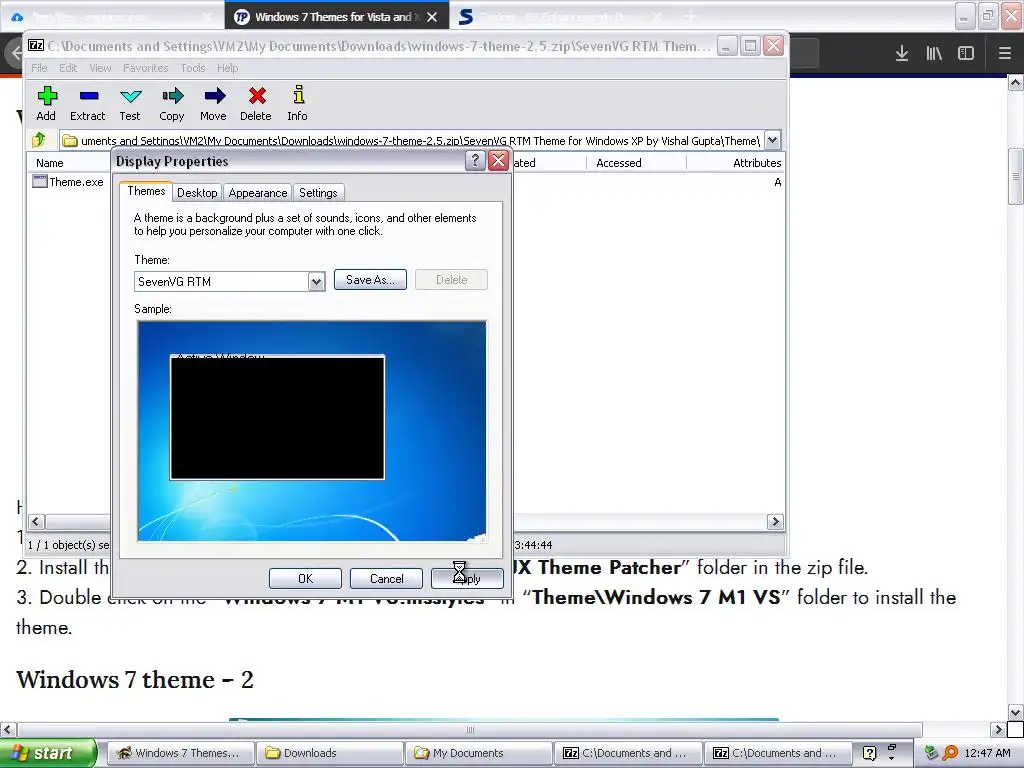Close the Windows 7 Themes browser tab
The image size is (1024, 768).
point(432,17)
